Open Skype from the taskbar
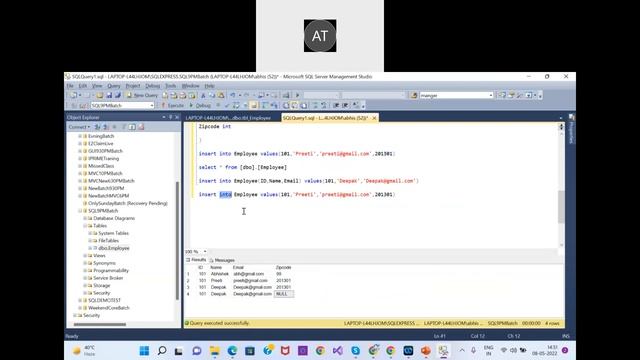The height and width of the screenshot is (360, 640). pos(356,351)
